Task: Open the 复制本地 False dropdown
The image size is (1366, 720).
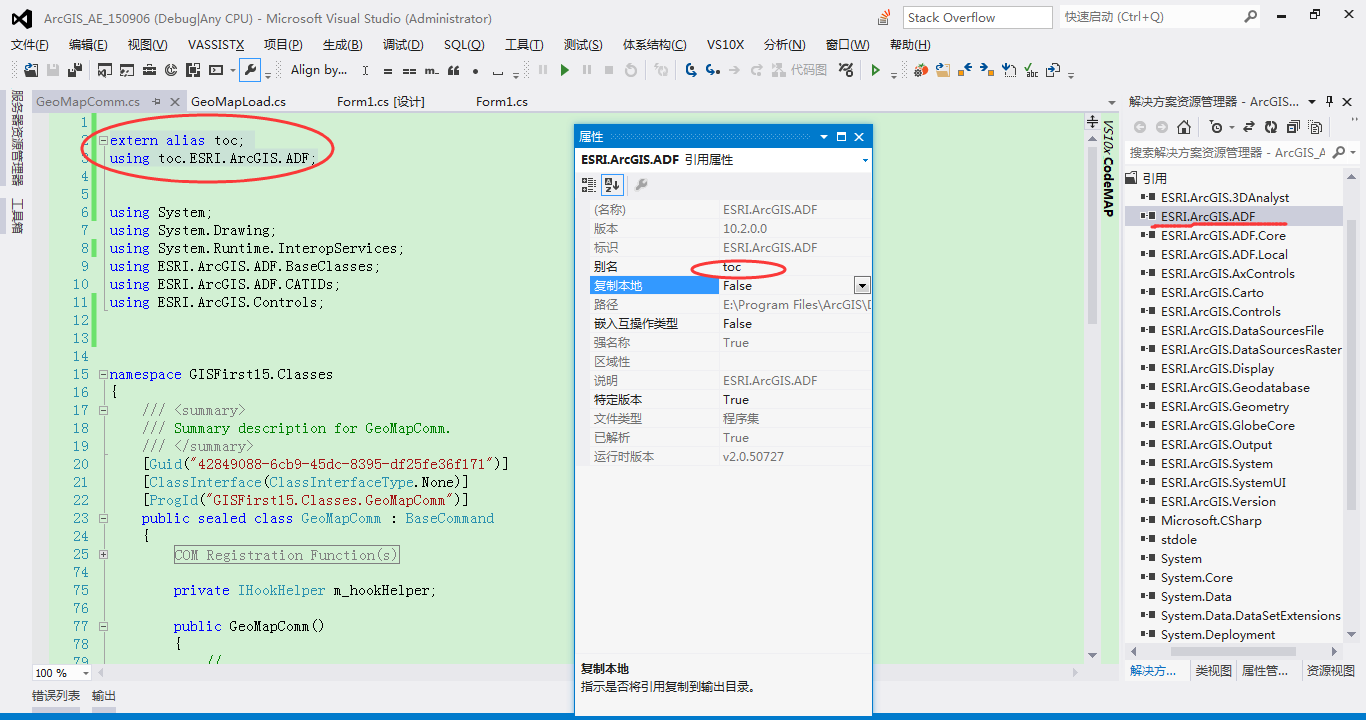Action: pyautogui.click(x=861, y=286)
